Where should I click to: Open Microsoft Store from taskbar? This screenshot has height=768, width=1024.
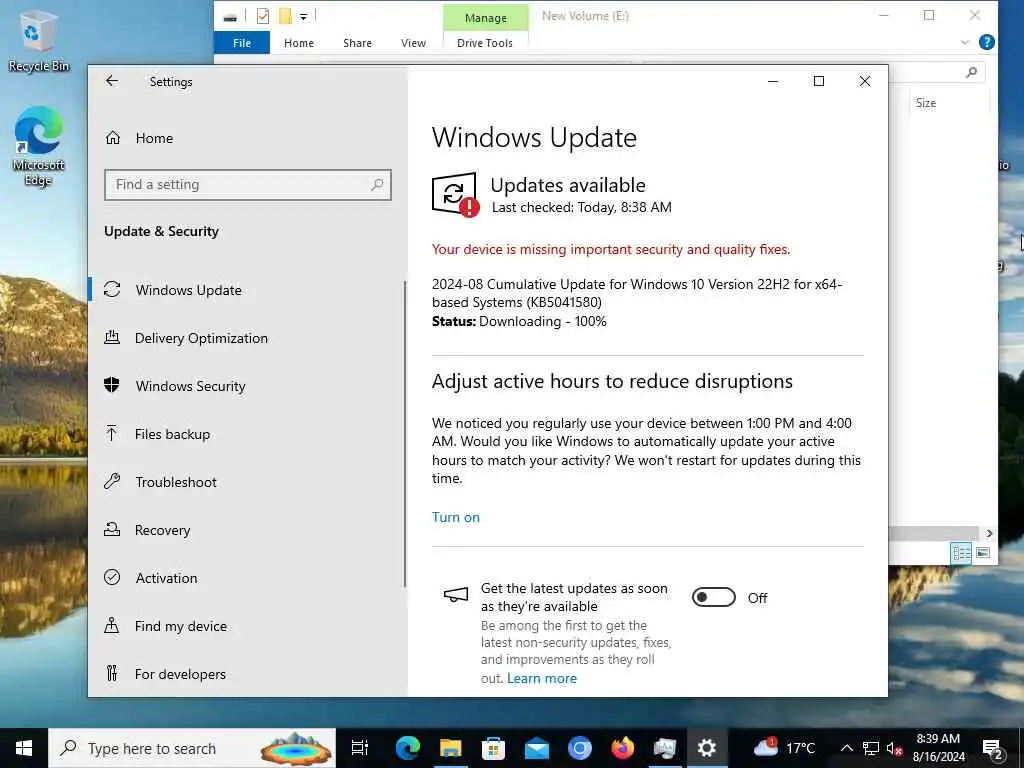(493, 748)
